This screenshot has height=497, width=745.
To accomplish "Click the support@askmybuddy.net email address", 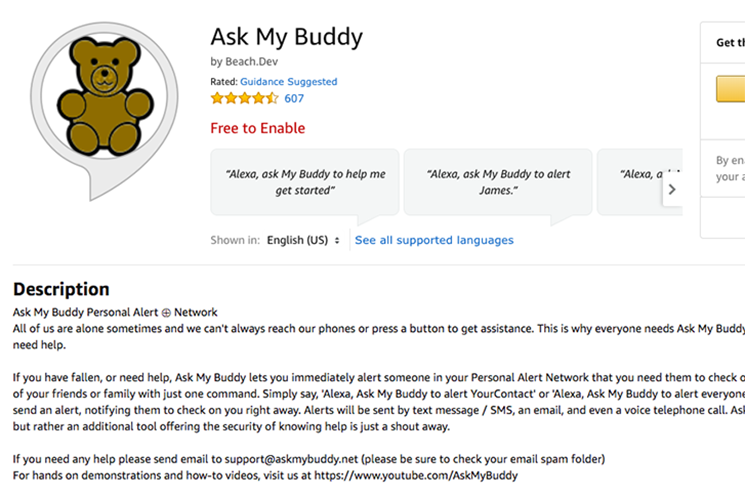I will pos(291,459).
